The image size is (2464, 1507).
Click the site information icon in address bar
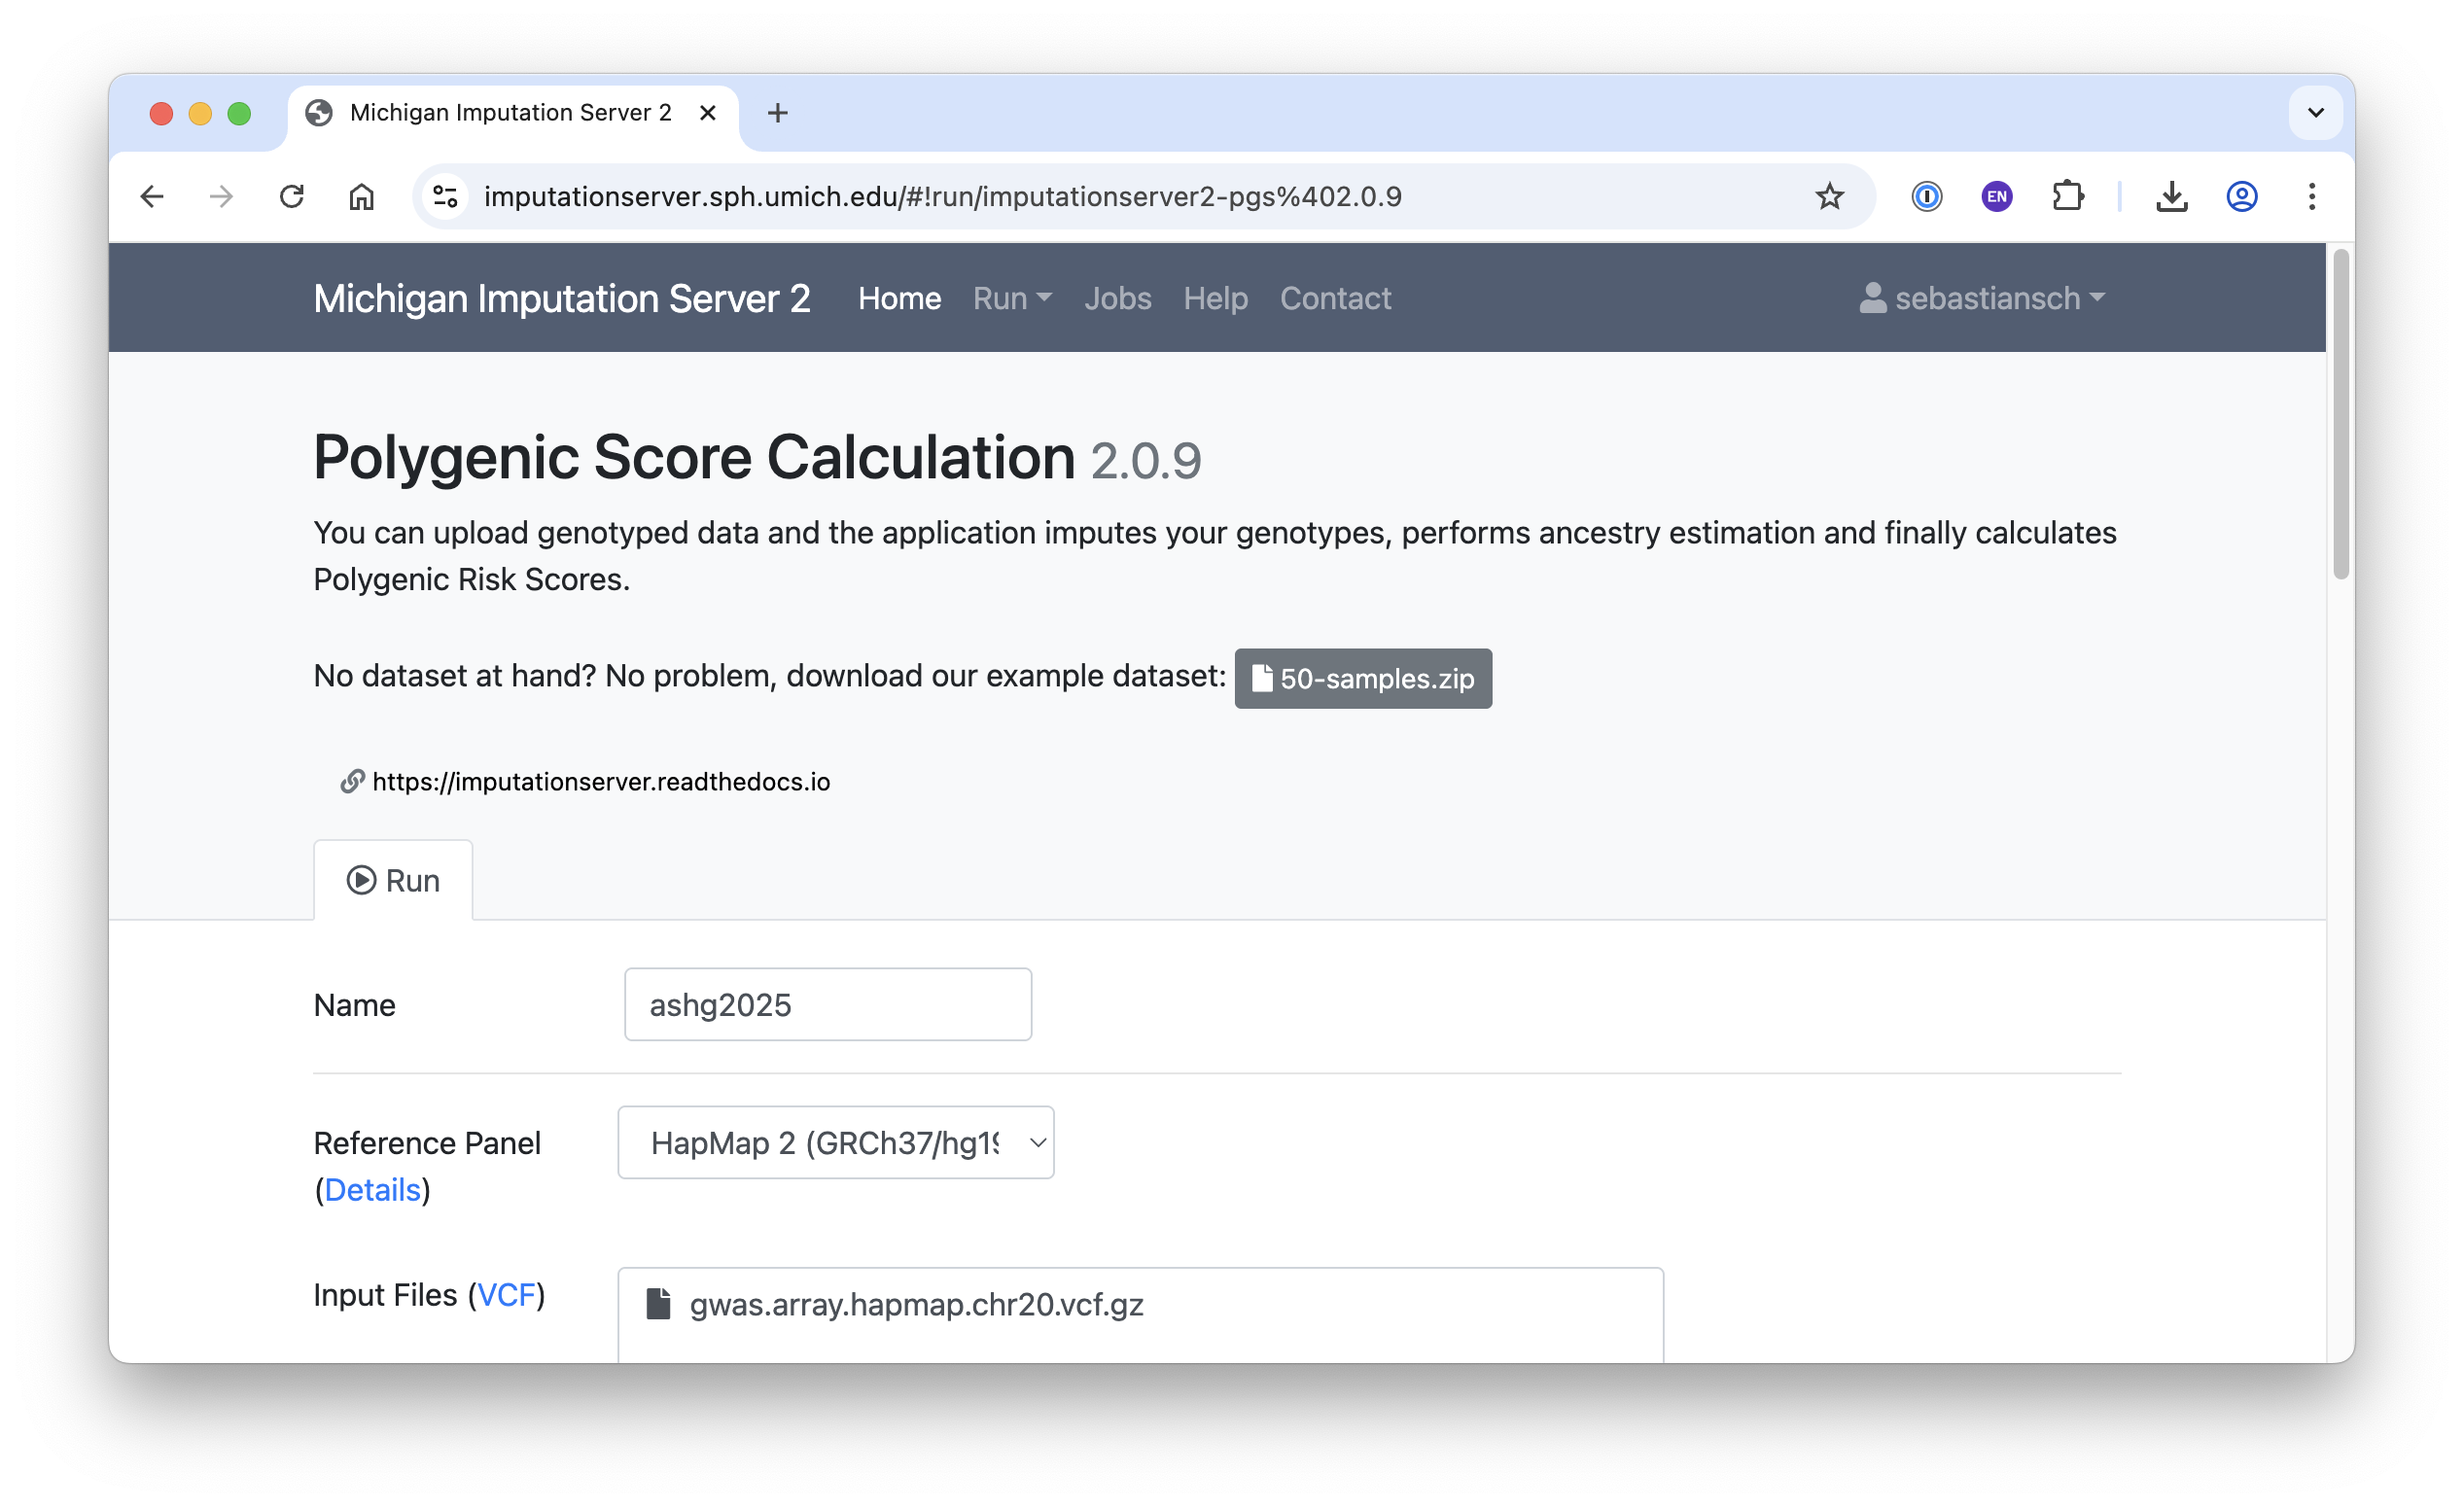446,196
